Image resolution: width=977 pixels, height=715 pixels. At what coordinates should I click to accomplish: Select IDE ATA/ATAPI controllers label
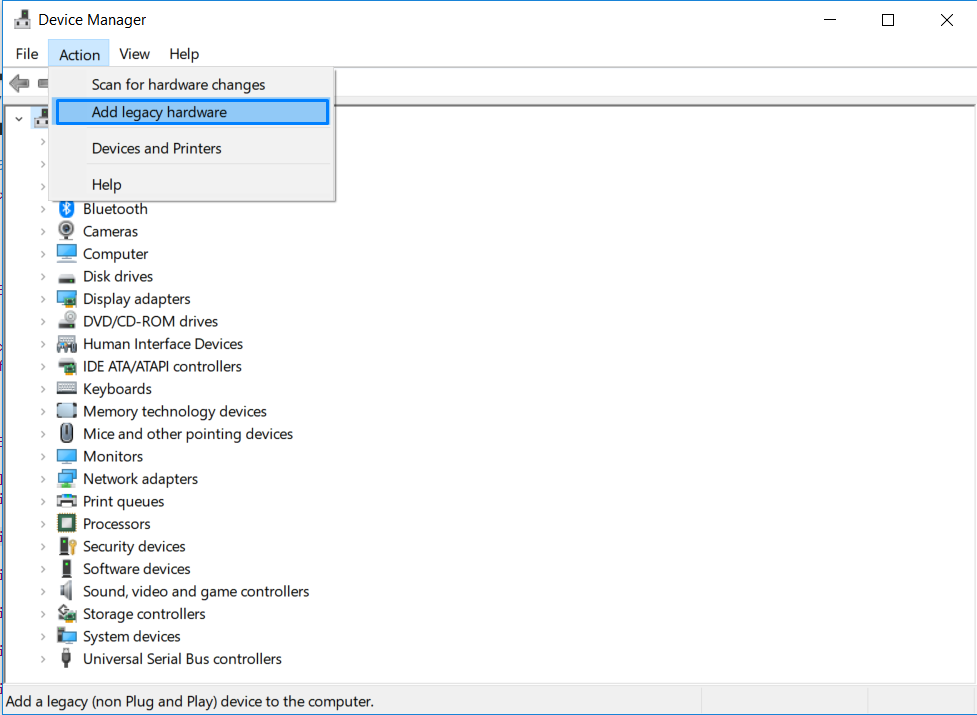click(162, 366)
